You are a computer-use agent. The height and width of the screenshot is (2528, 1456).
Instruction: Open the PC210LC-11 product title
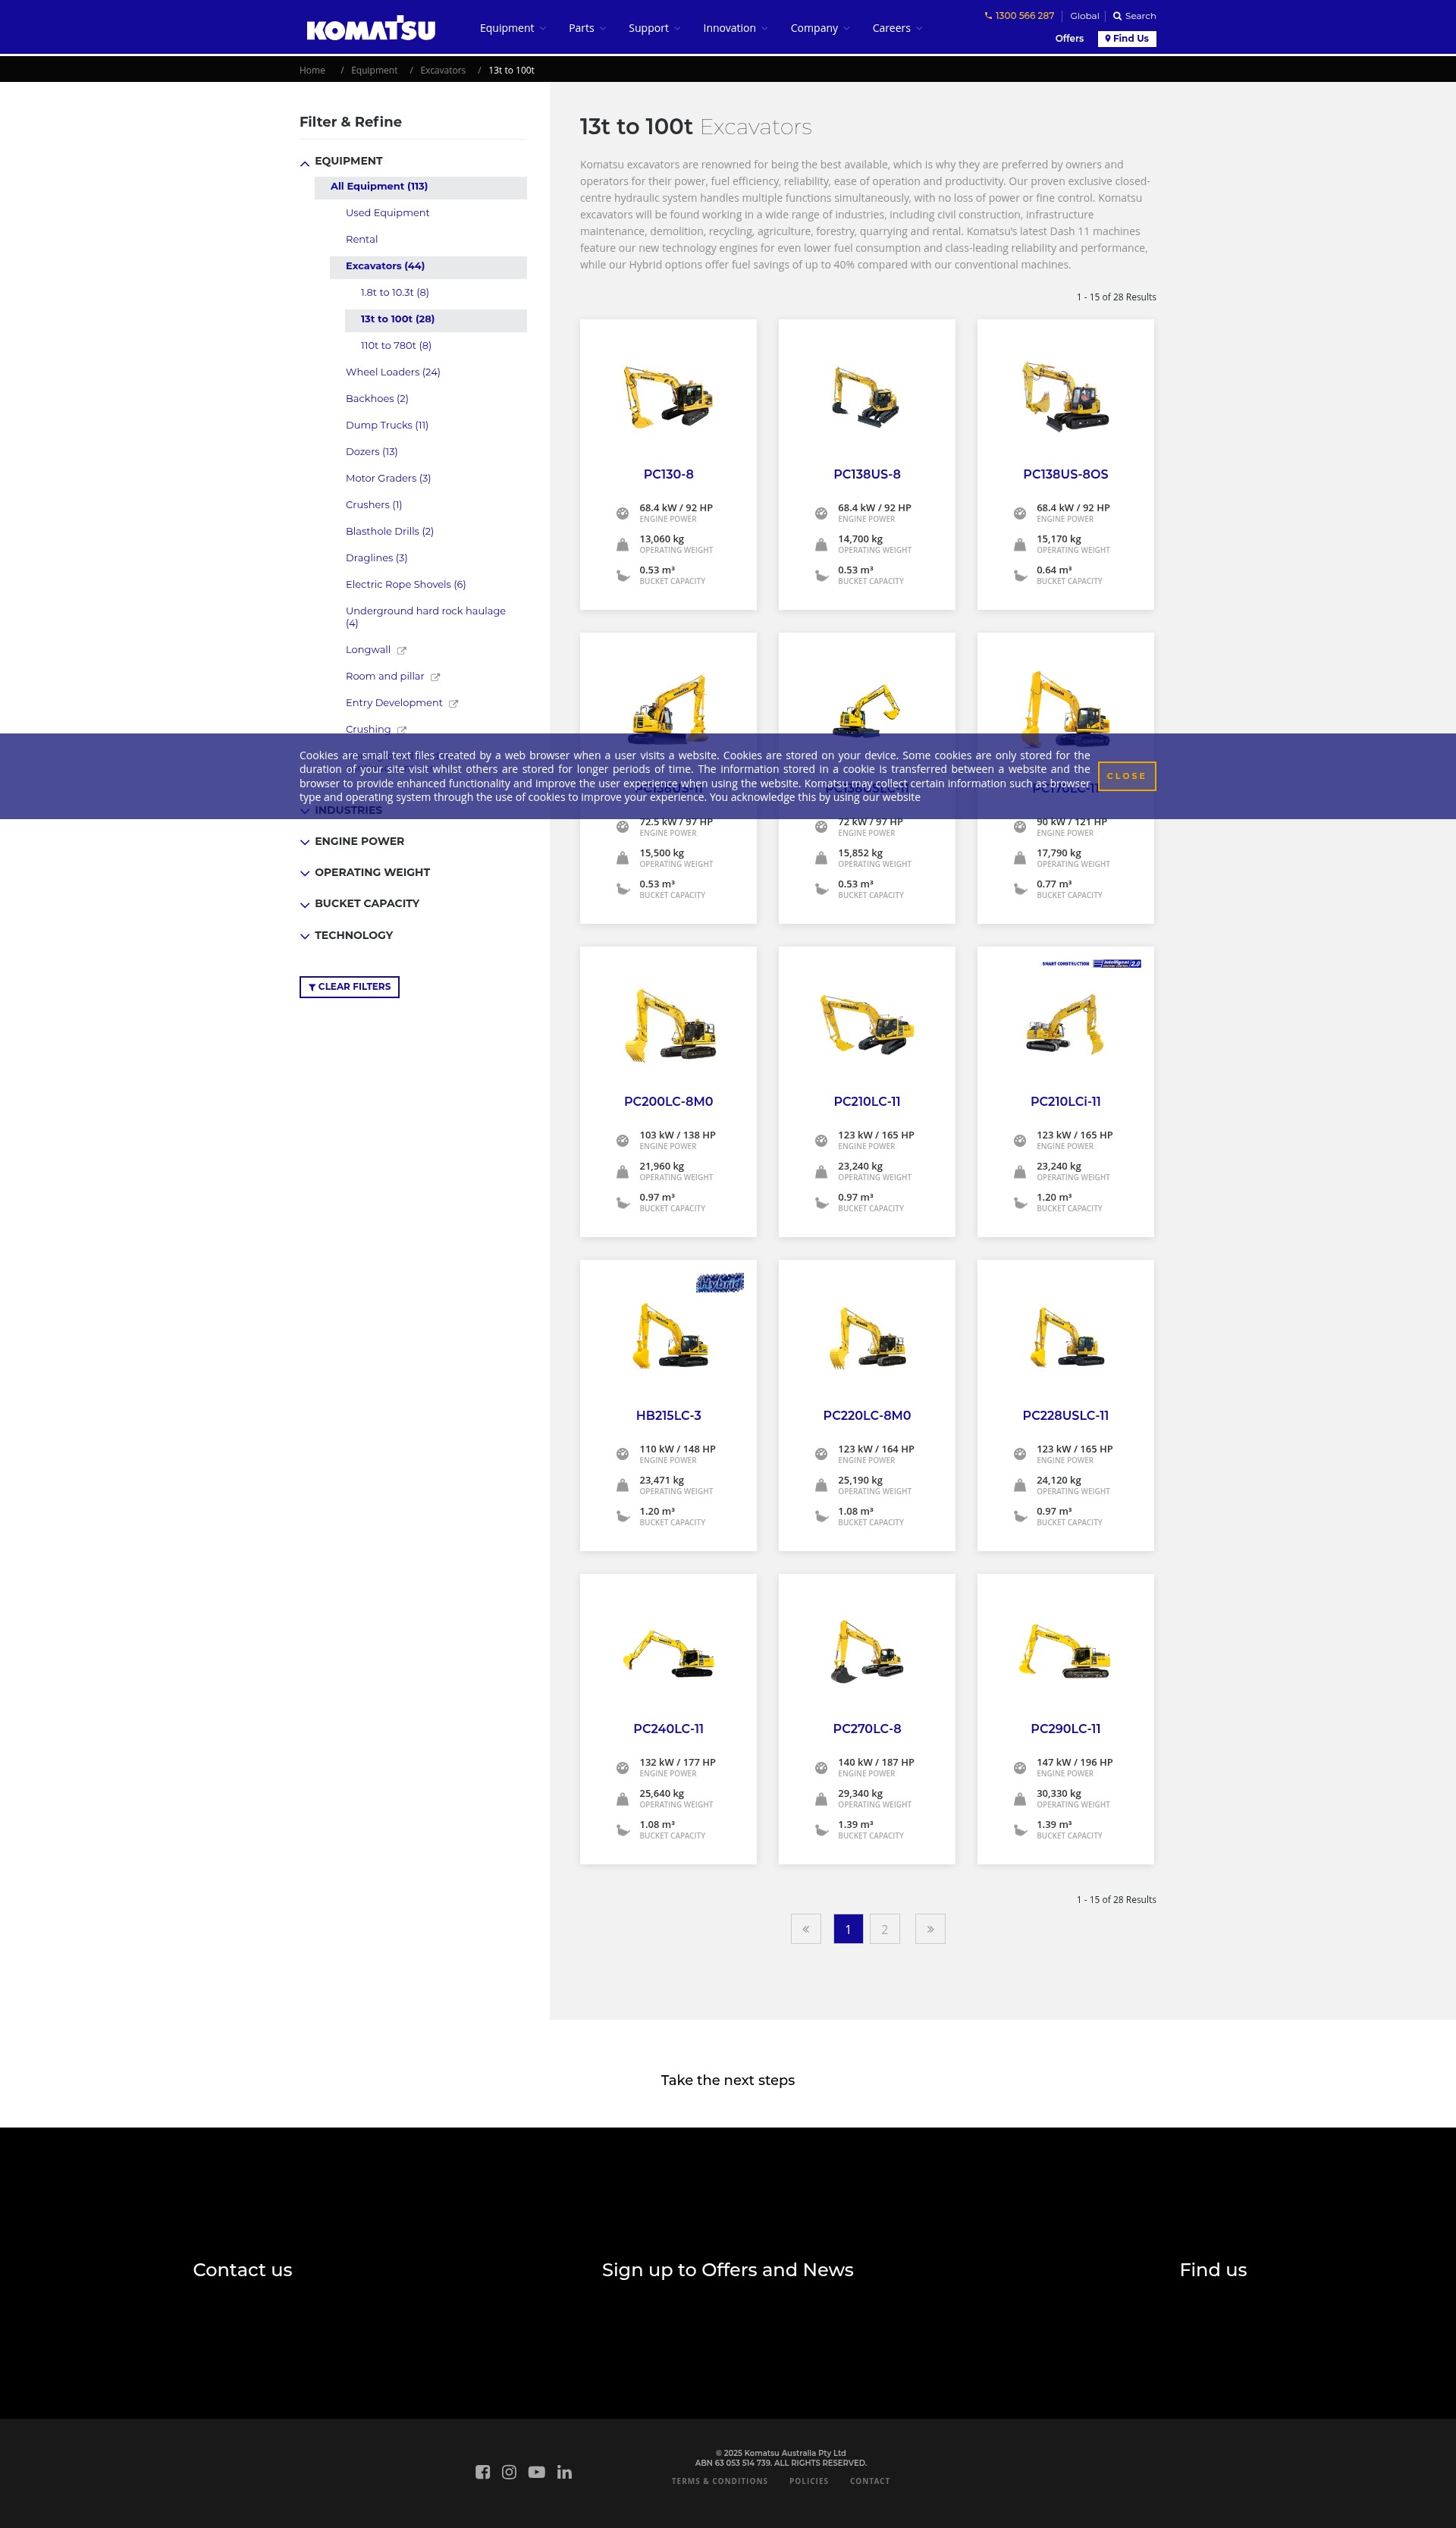(867, 1102)
